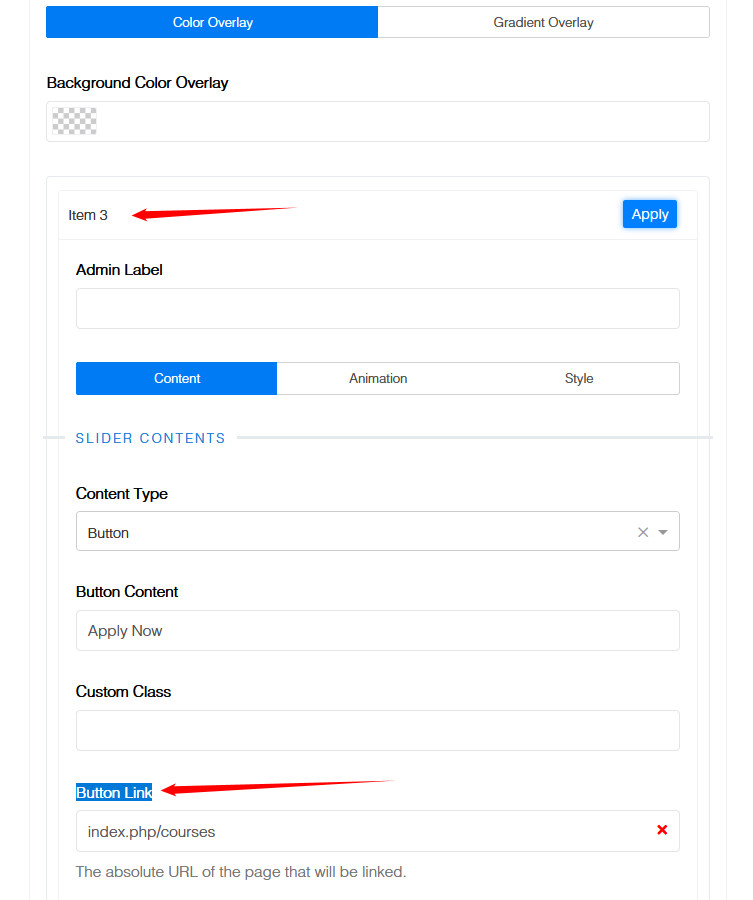Switch to the Color Overlay tab
Screen dimensions: 753x900
(212, 22)
